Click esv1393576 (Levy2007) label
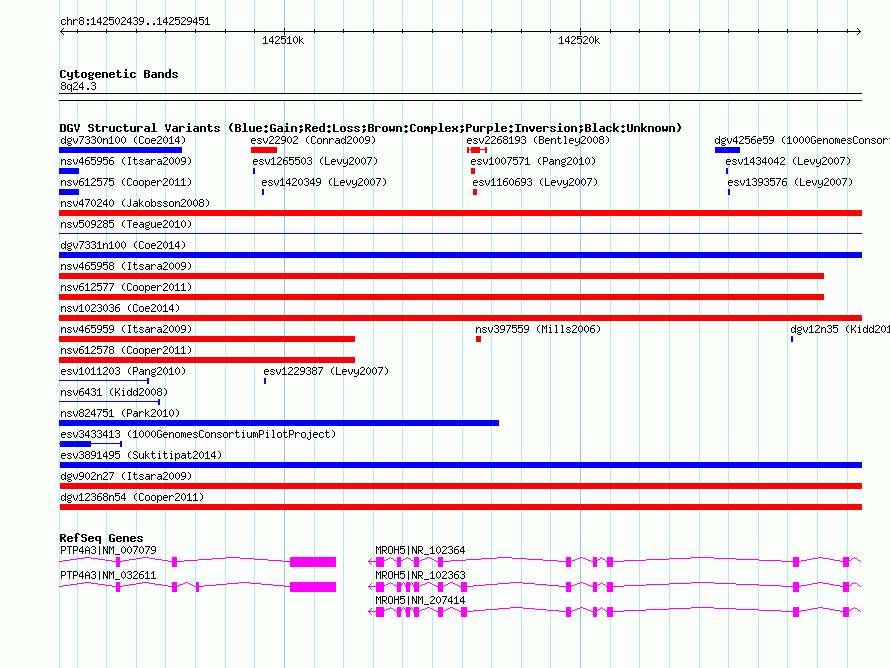The image size is (890, 668). coord(790,182)
